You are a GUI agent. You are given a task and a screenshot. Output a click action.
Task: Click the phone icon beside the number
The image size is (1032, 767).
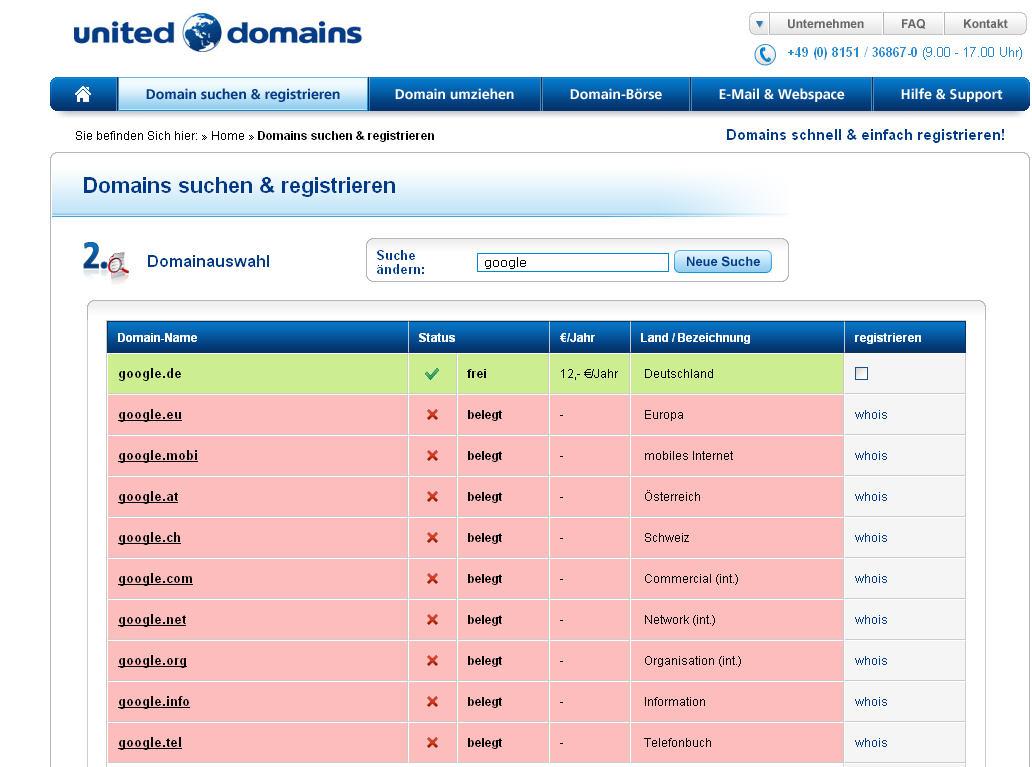pos(765,54)
